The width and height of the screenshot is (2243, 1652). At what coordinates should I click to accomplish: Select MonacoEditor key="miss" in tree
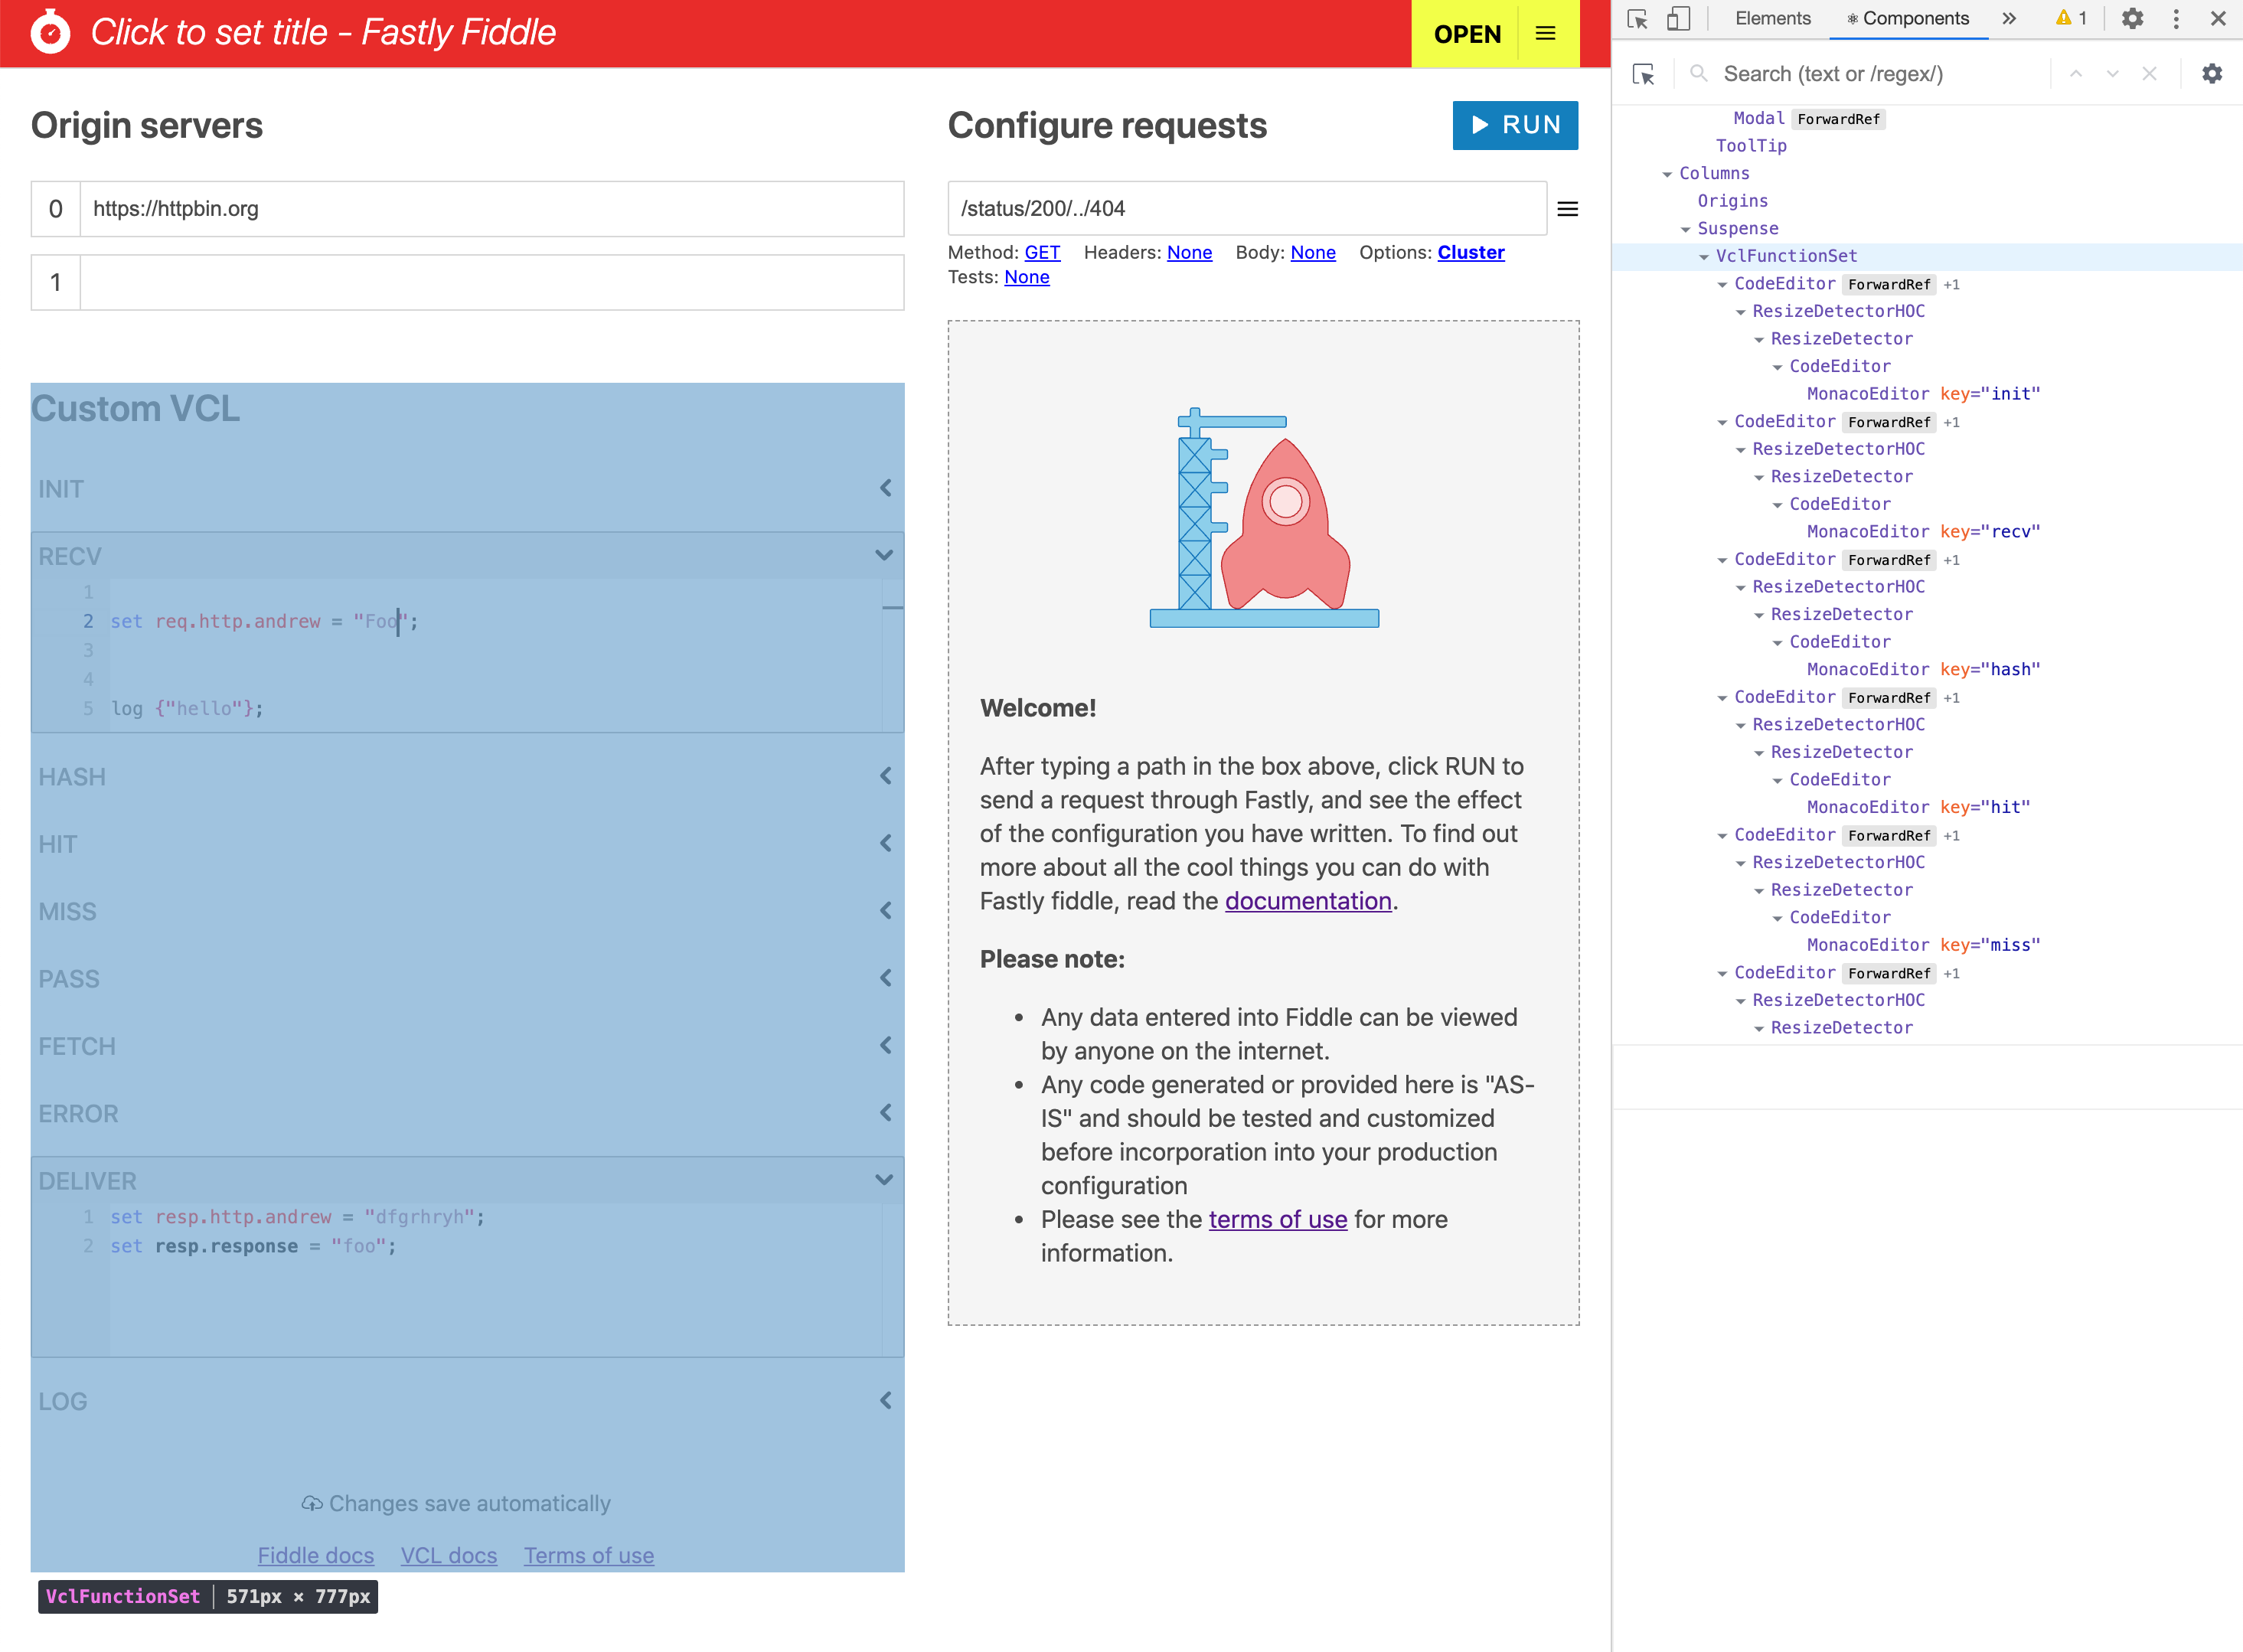[1923, 945]
